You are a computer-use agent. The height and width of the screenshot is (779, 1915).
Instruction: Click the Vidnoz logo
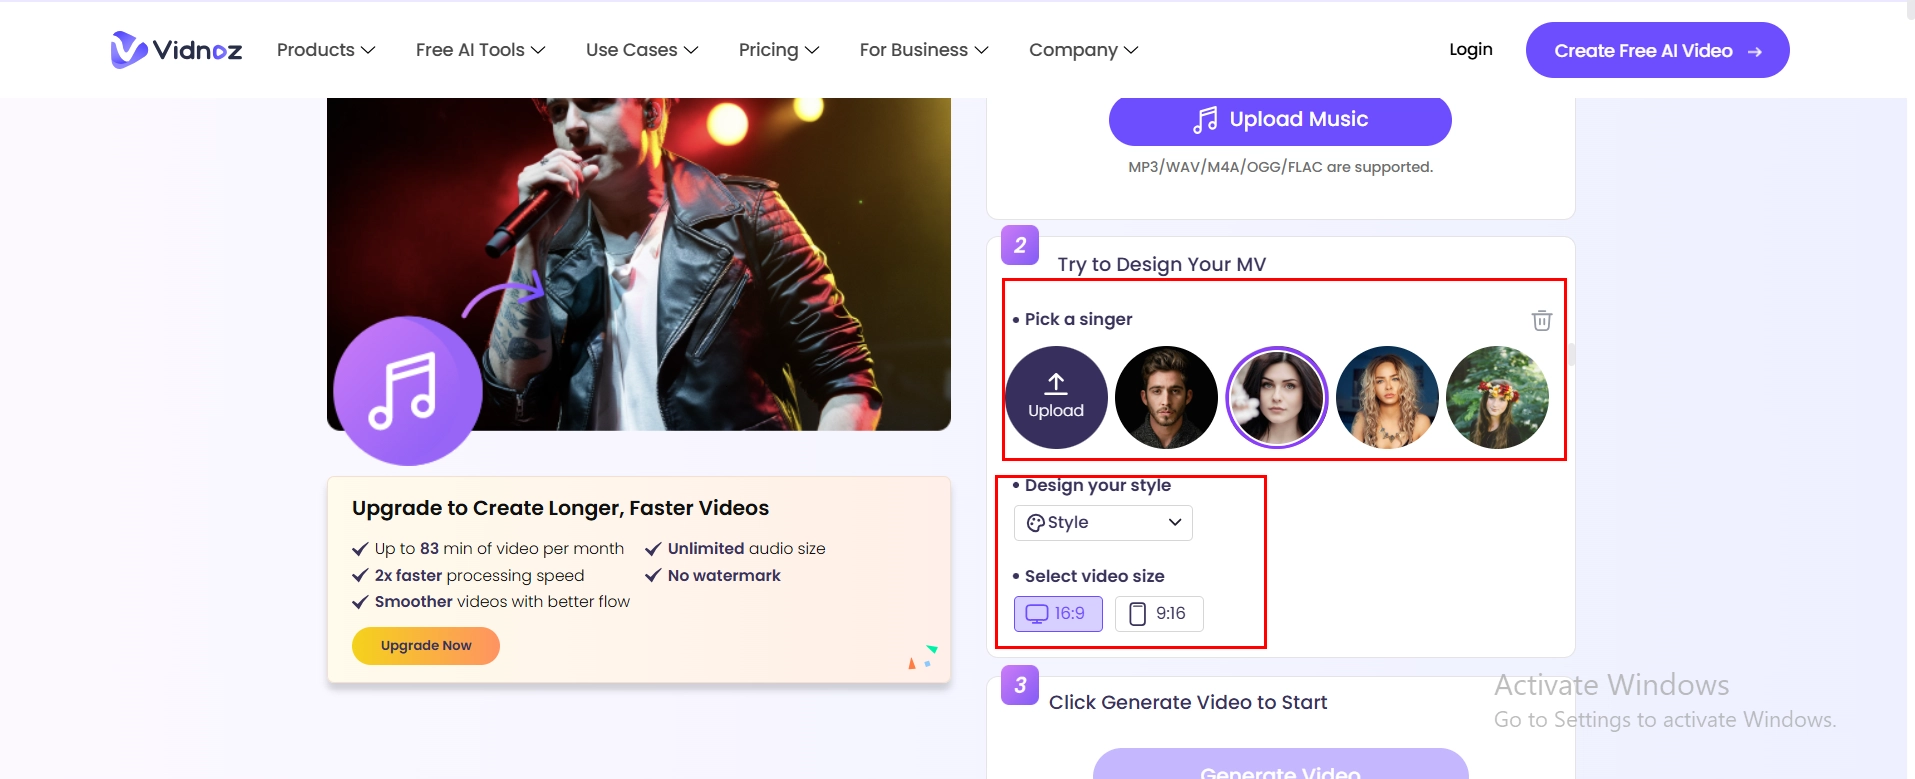tap(176, 50)
